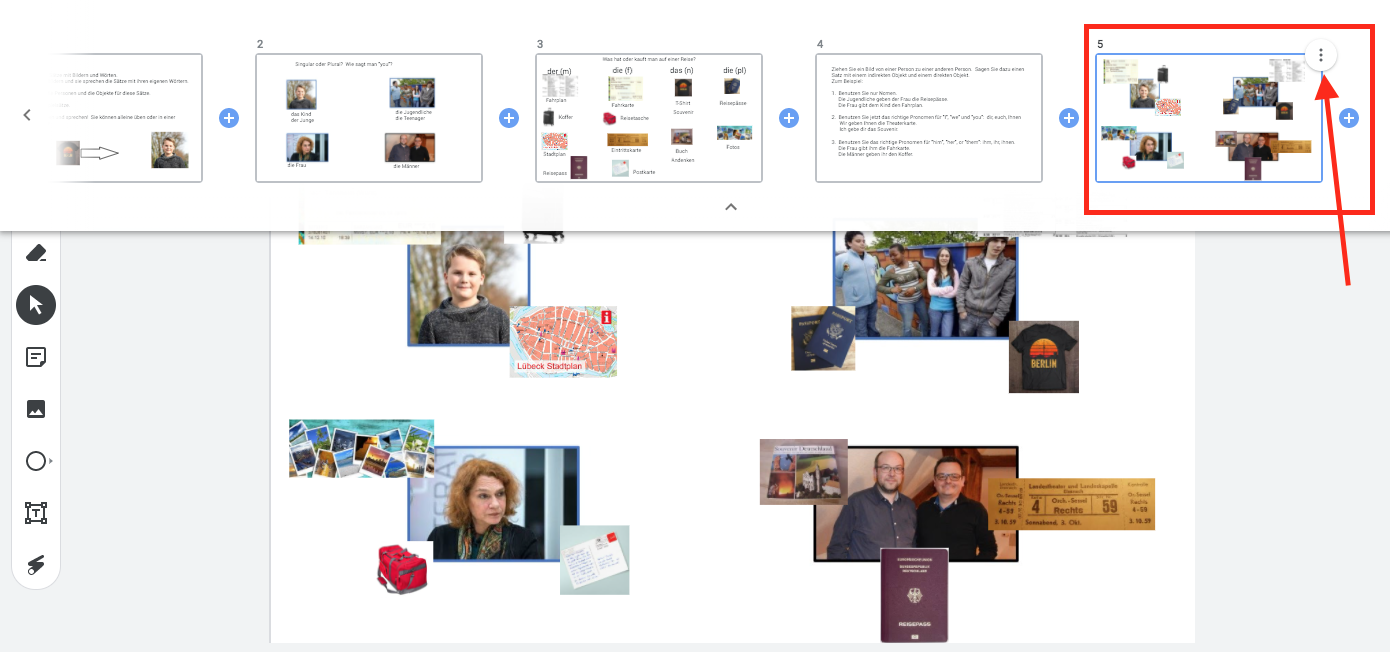1390x652 pixels.
Task: Activate the arrow Select tool
Action: click(36, 305)
